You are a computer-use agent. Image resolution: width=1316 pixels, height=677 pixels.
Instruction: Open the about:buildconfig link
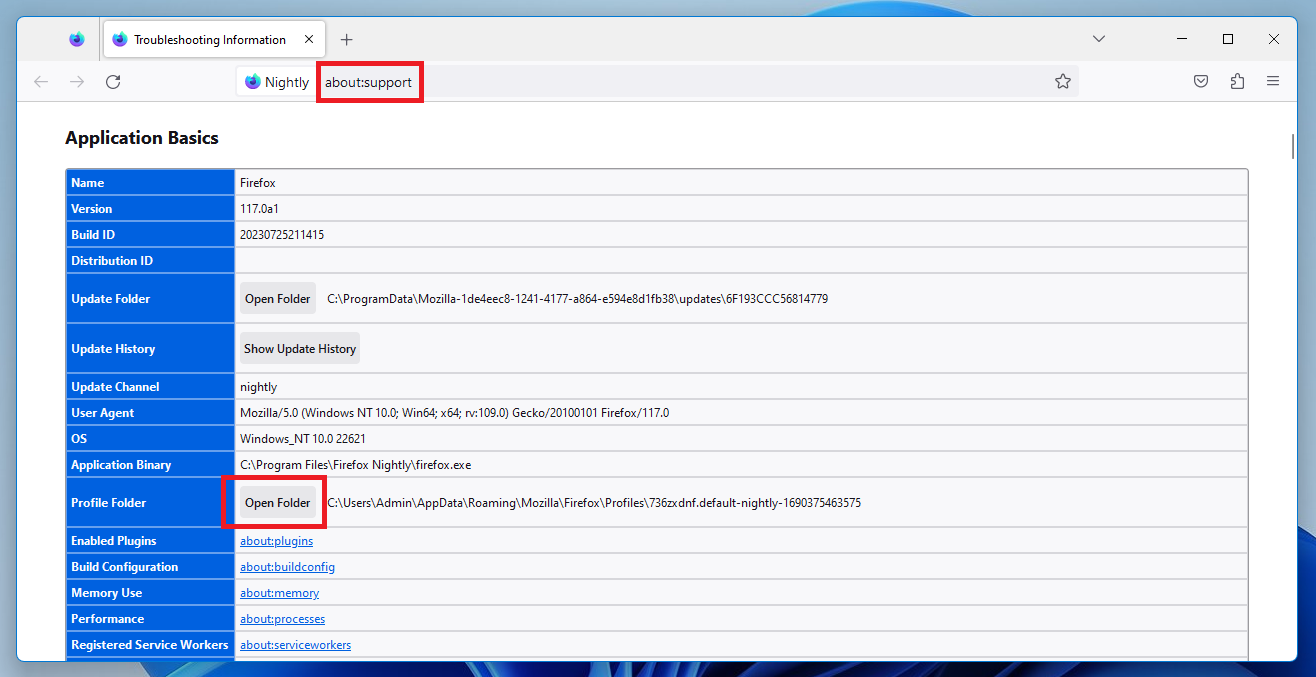287,567
